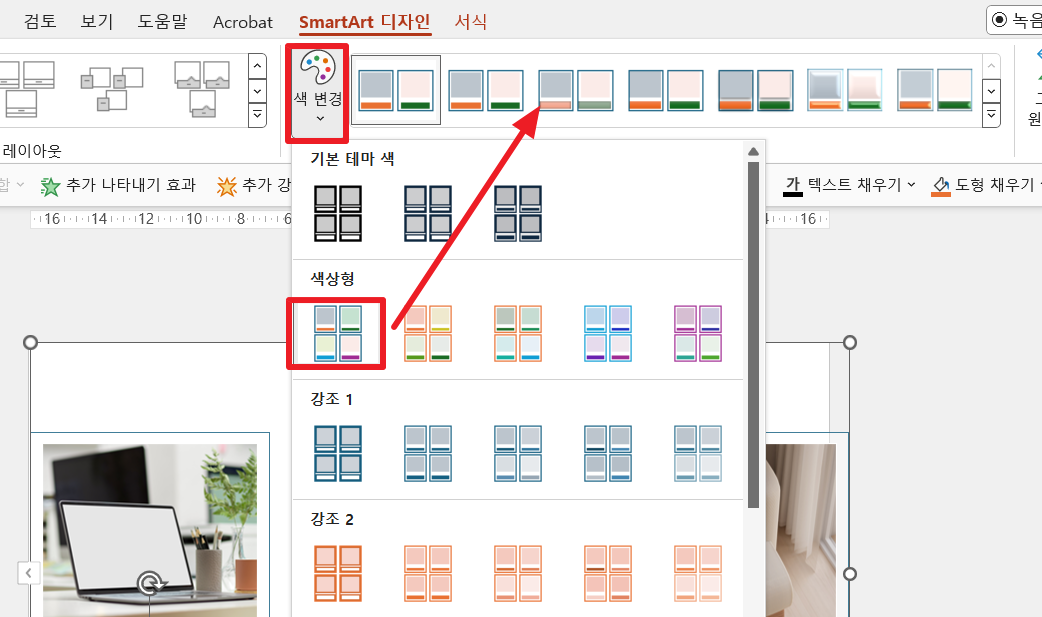1042x617 pixels.
Task: Choose the picture caption layout thumbnail
Action: tap(202, 89)
